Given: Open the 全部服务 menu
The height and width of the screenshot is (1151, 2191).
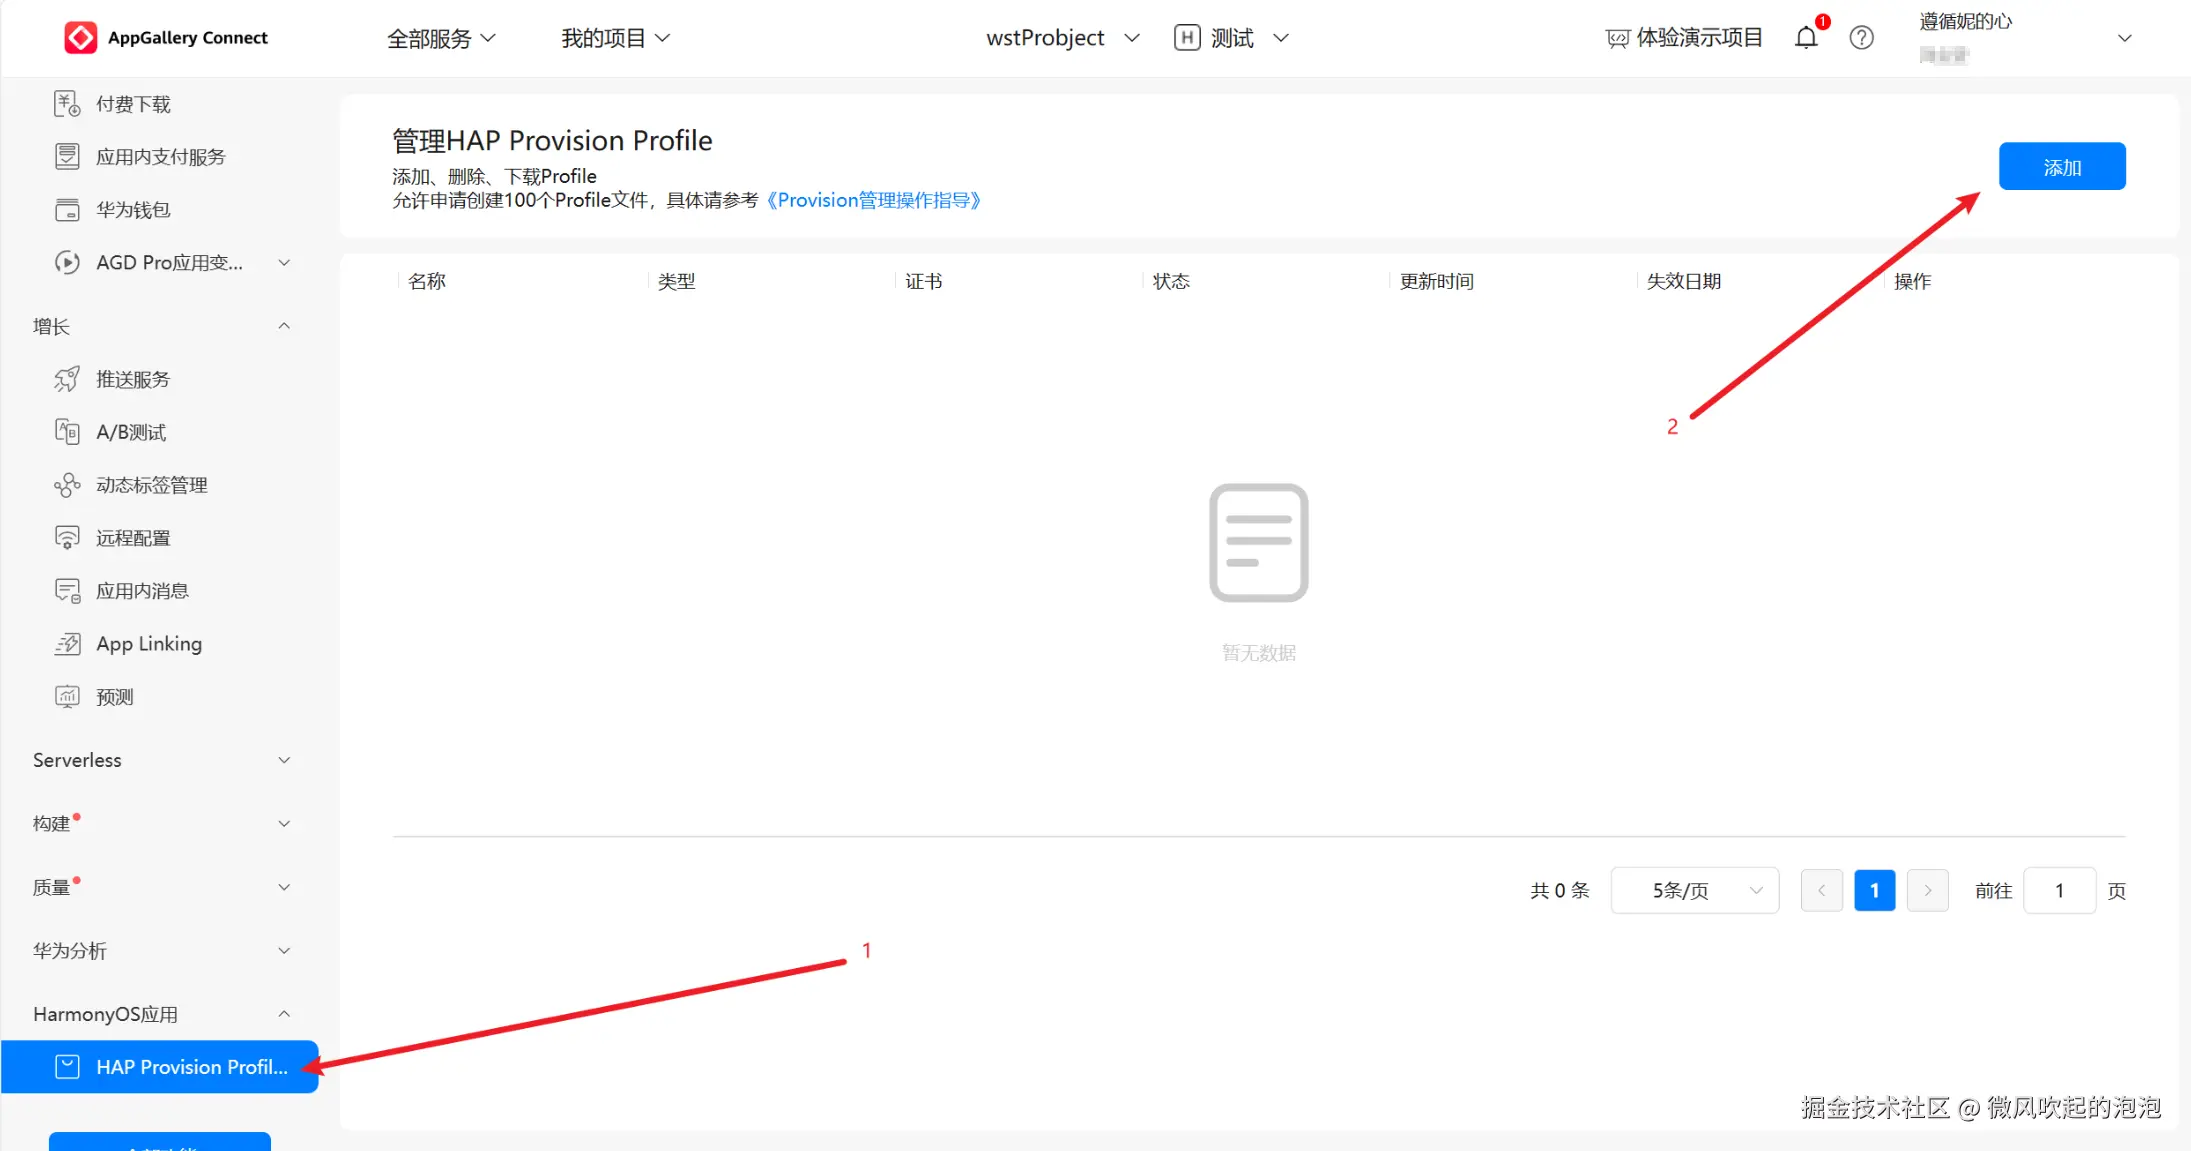Looking at the screenshot, I should click(x=441, y=38).
